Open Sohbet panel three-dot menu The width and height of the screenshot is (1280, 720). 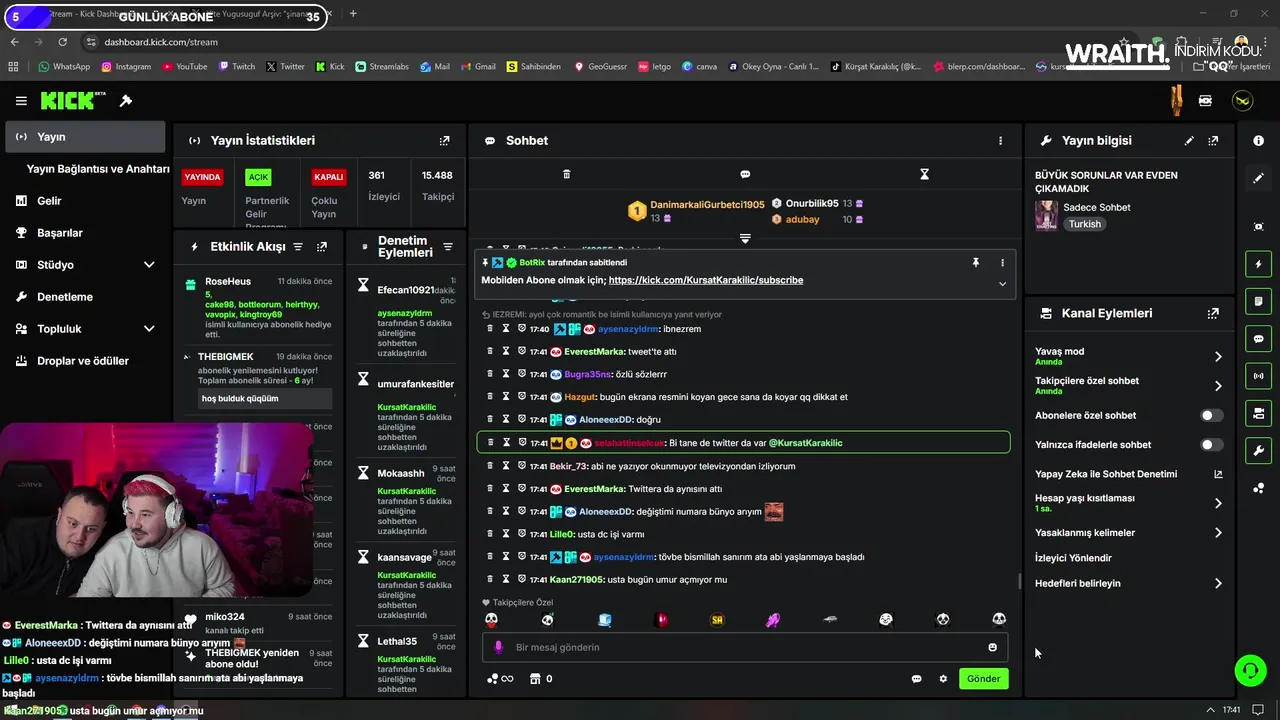click(1000, 141)
